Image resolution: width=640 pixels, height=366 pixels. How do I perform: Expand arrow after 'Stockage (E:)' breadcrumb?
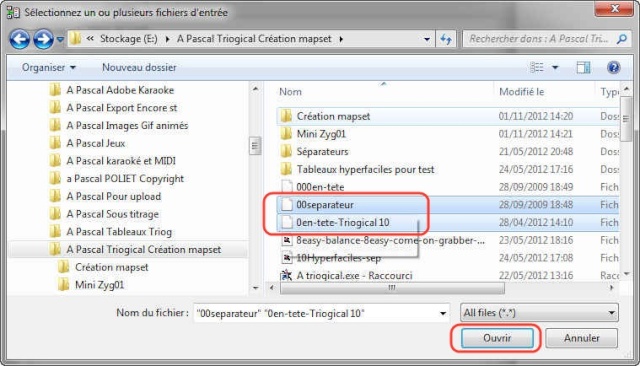(167, 39)
